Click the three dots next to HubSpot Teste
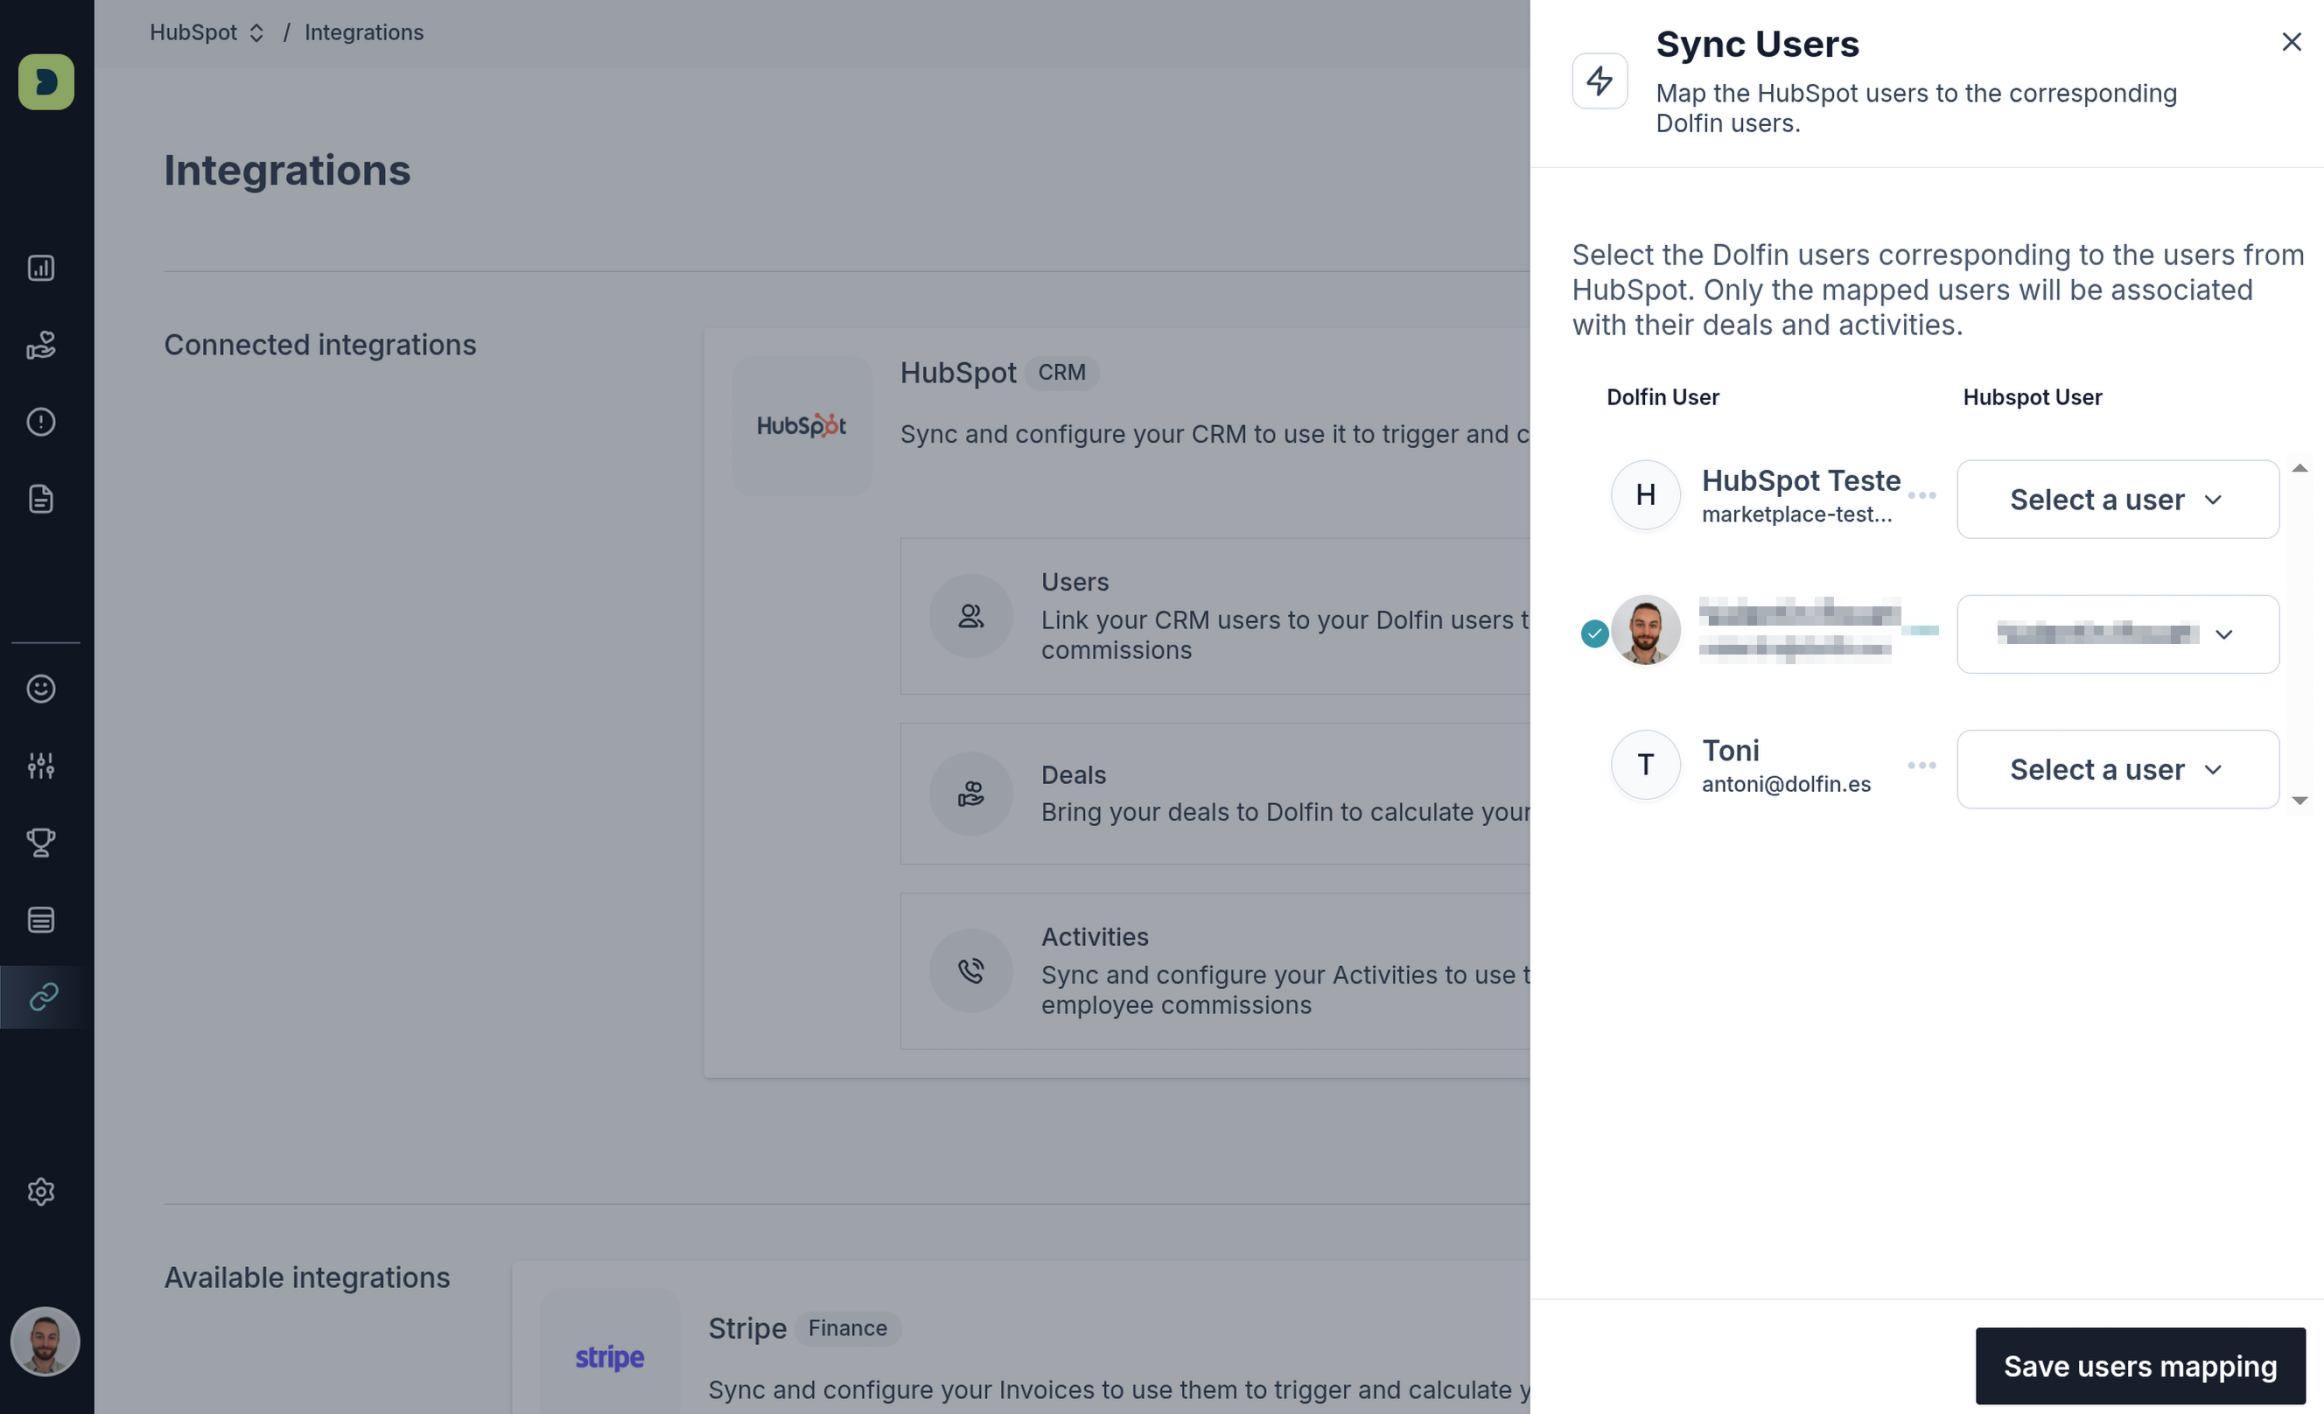 [1921, 495]
